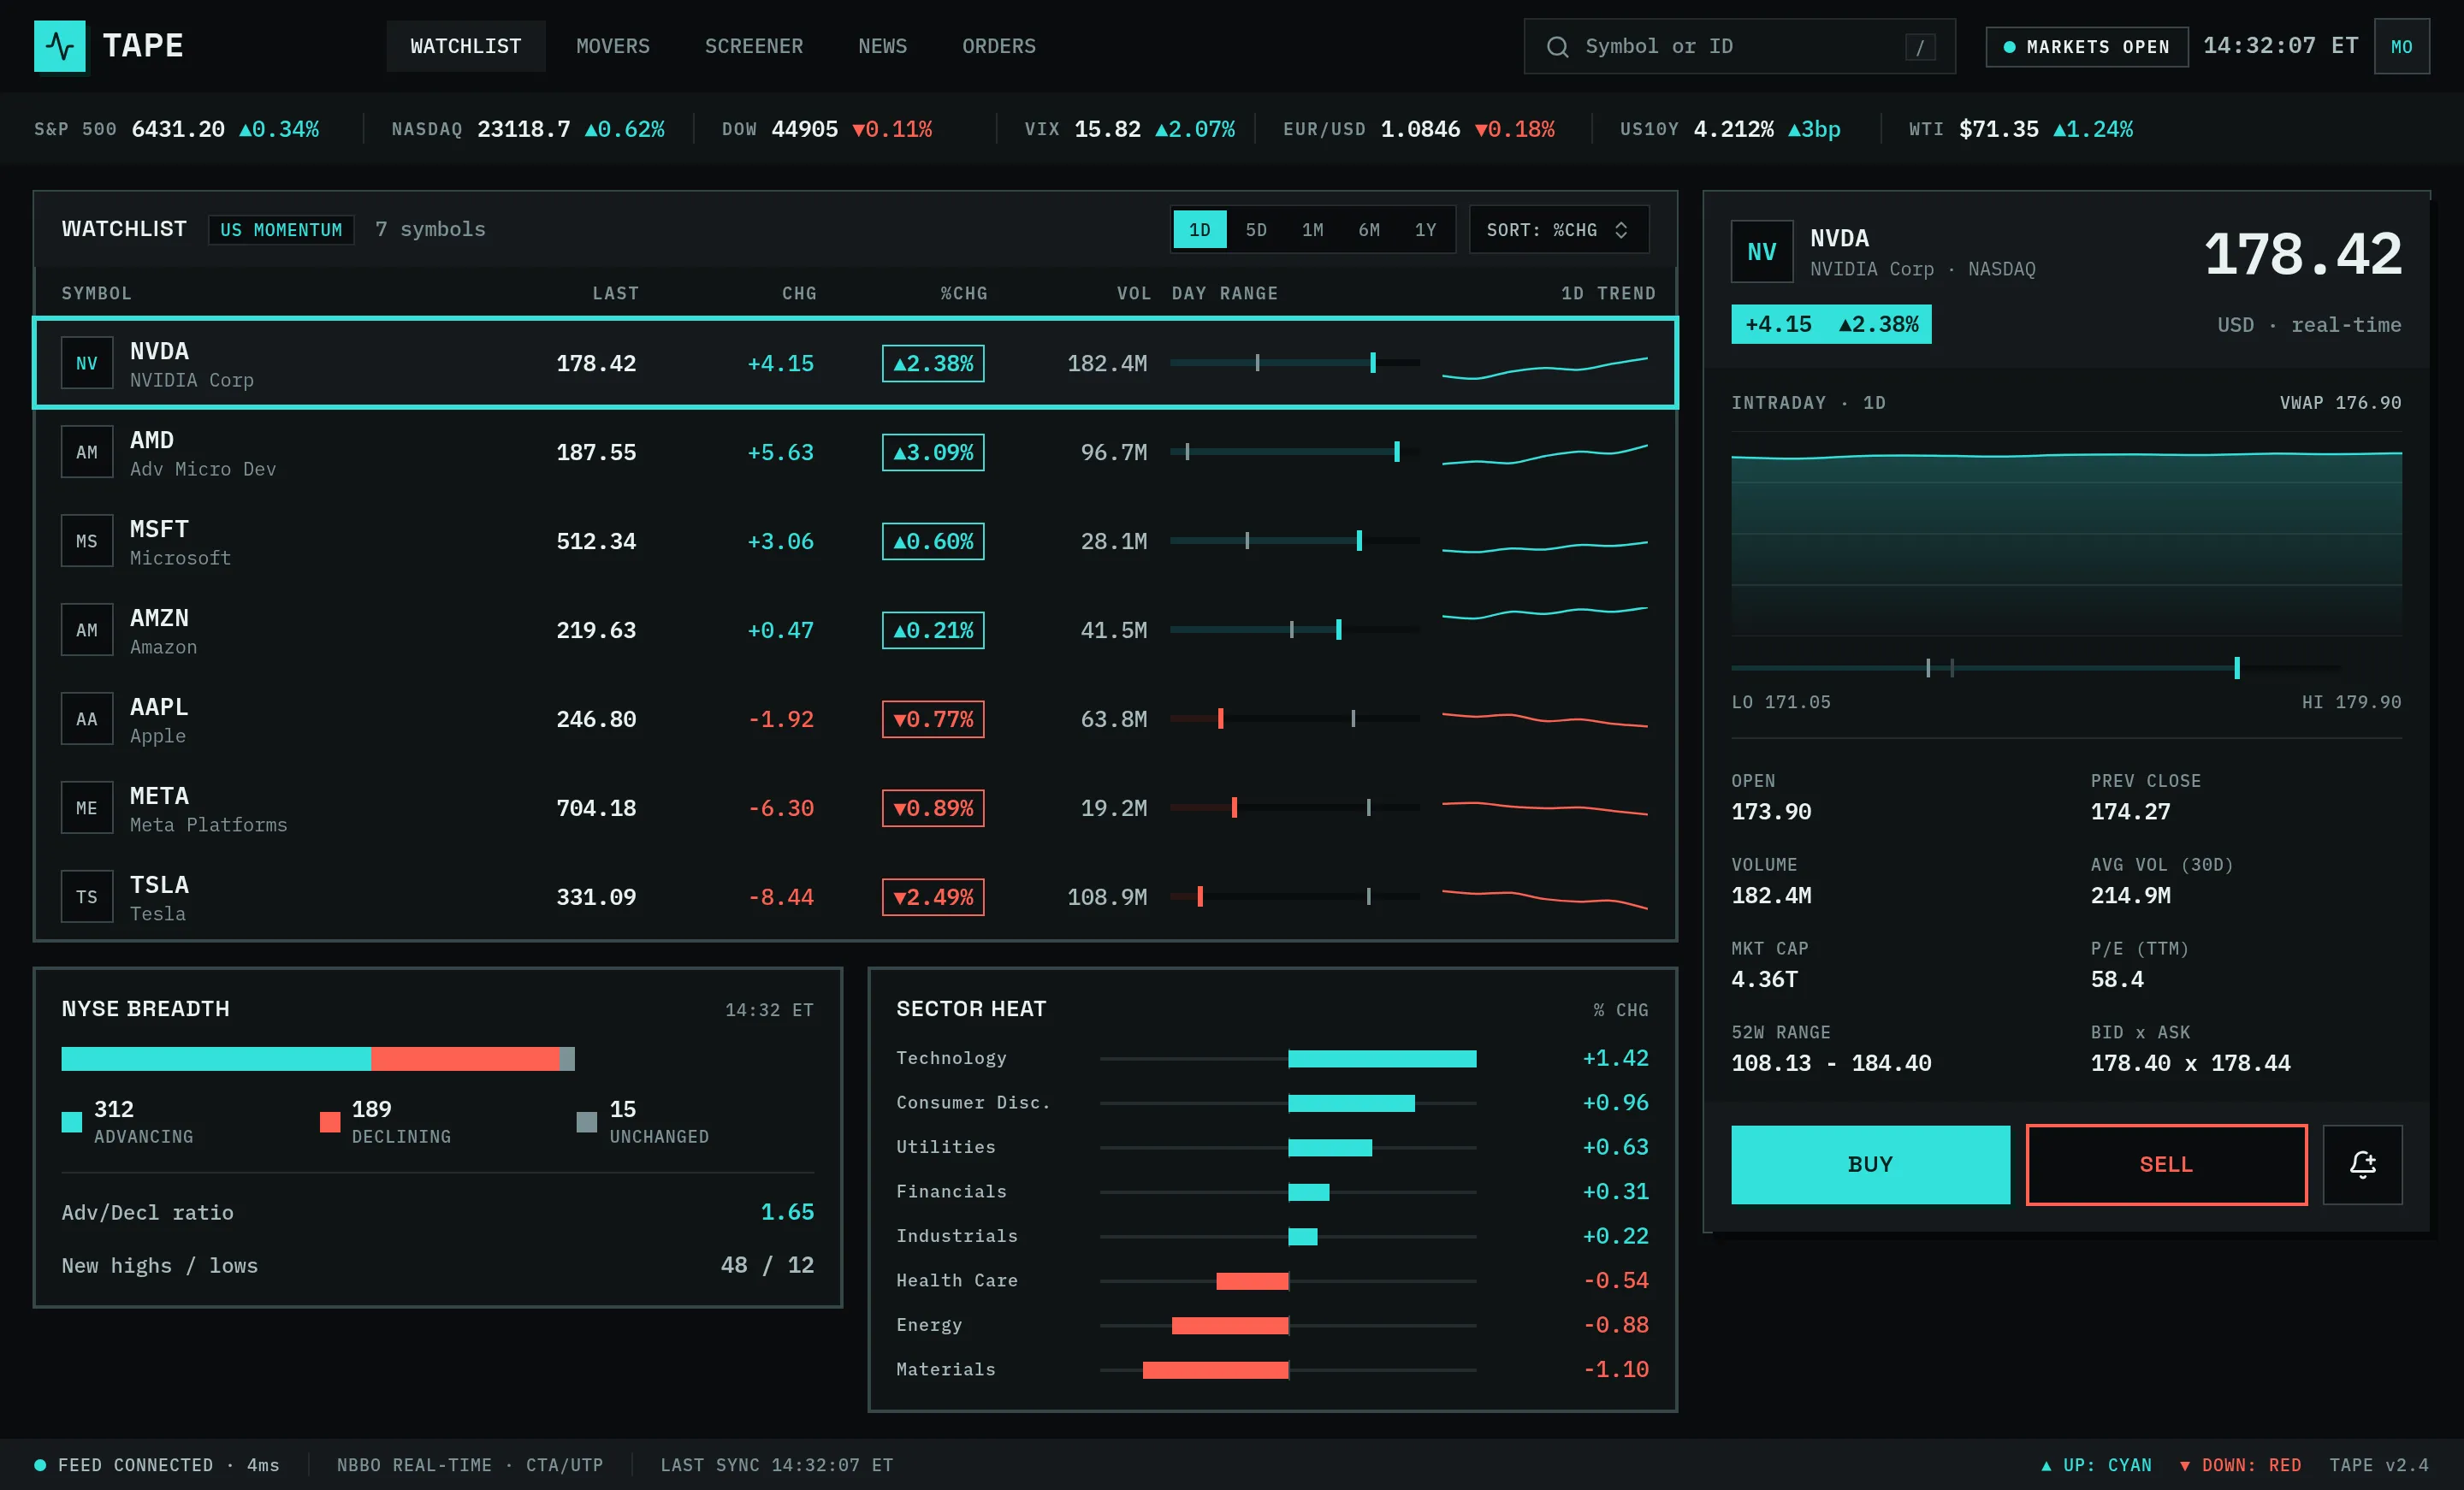Open the Sort %CHG dropdown
This screenshot has width=2464, height=1490.
click(1558, 230)
